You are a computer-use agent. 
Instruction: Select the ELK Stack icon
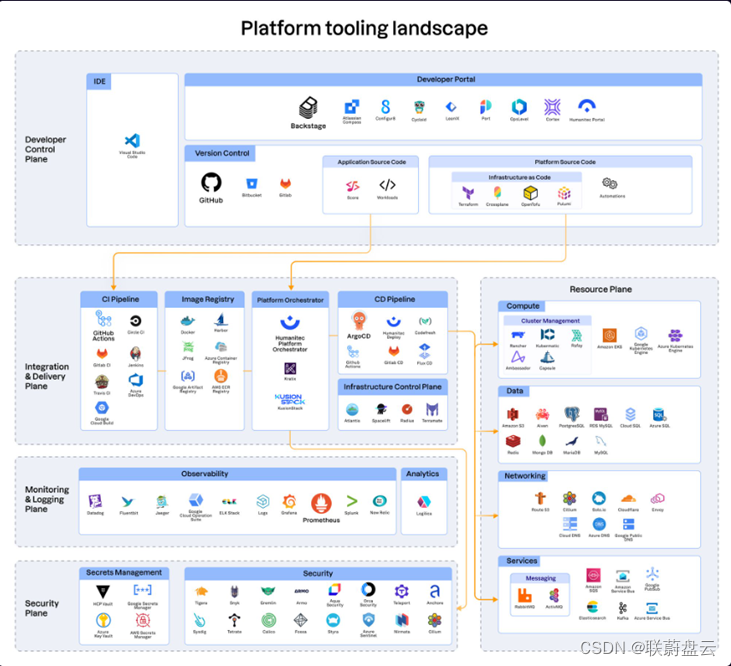pos(229,501)
